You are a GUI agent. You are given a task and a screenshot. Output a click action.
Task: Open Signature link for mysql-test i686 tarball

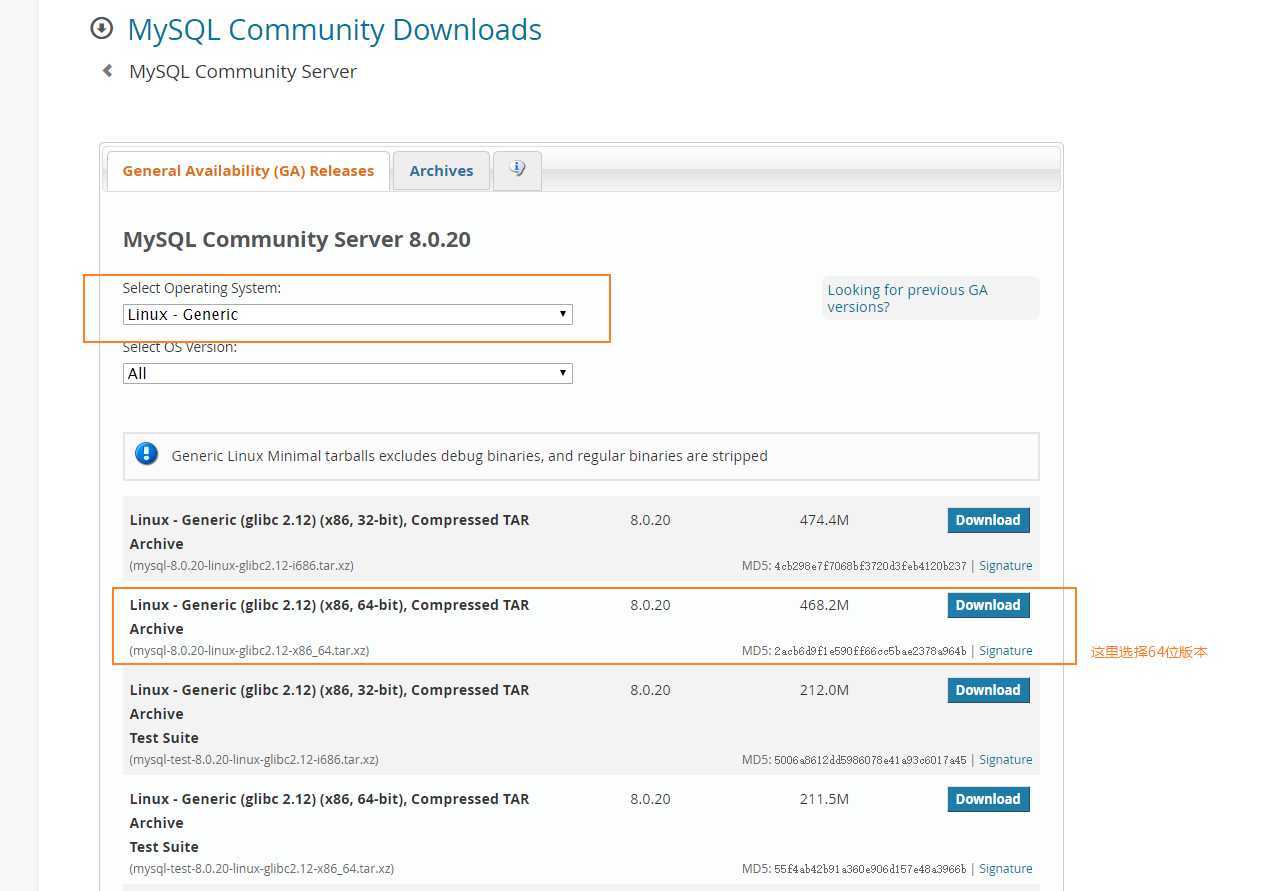[1005, 760]
